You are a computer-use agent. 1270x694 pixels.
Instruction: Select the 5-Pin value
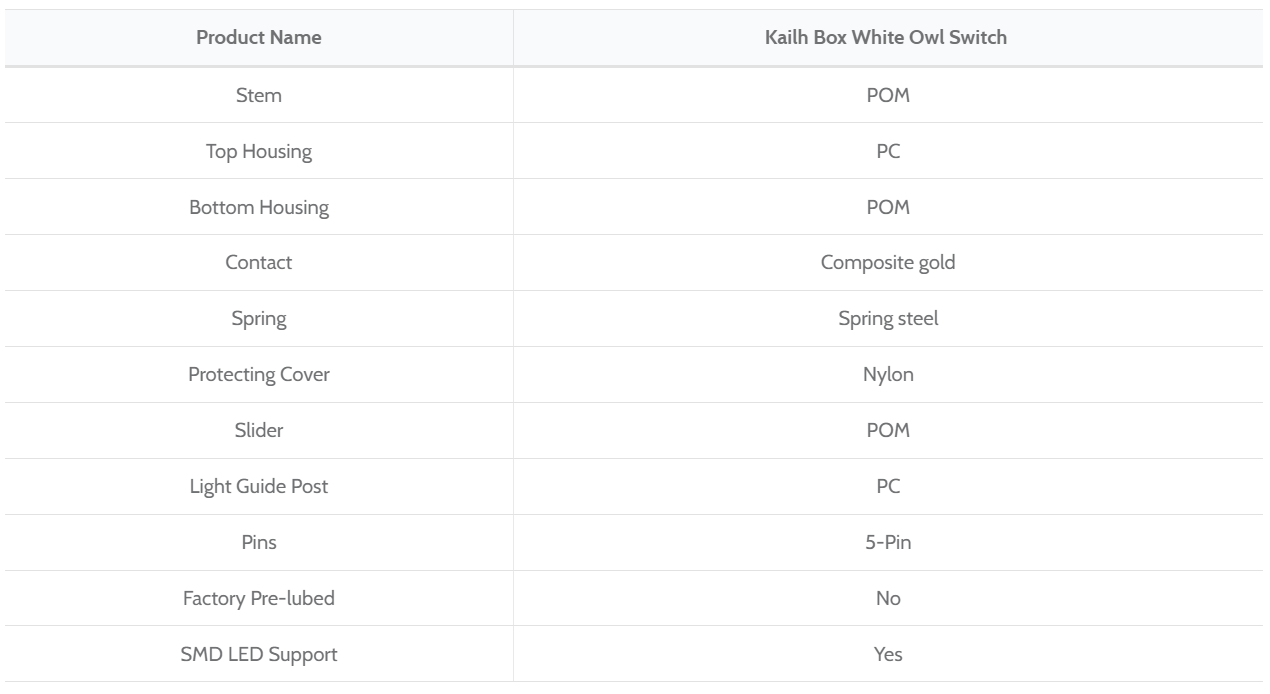click(x=887, y=543)
